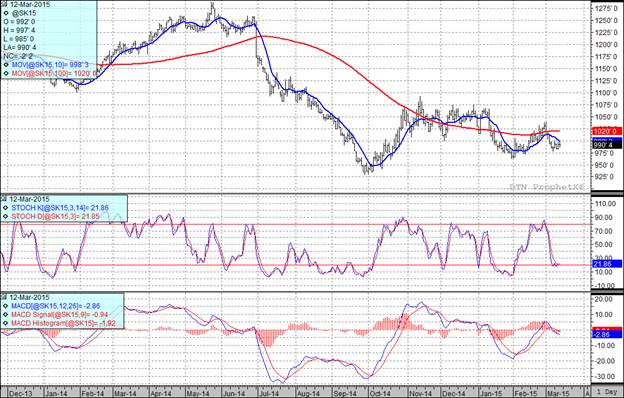
Task: Click the pane icon beside the price chart's 12-Mar-2015 date
Action: (4, 4)
